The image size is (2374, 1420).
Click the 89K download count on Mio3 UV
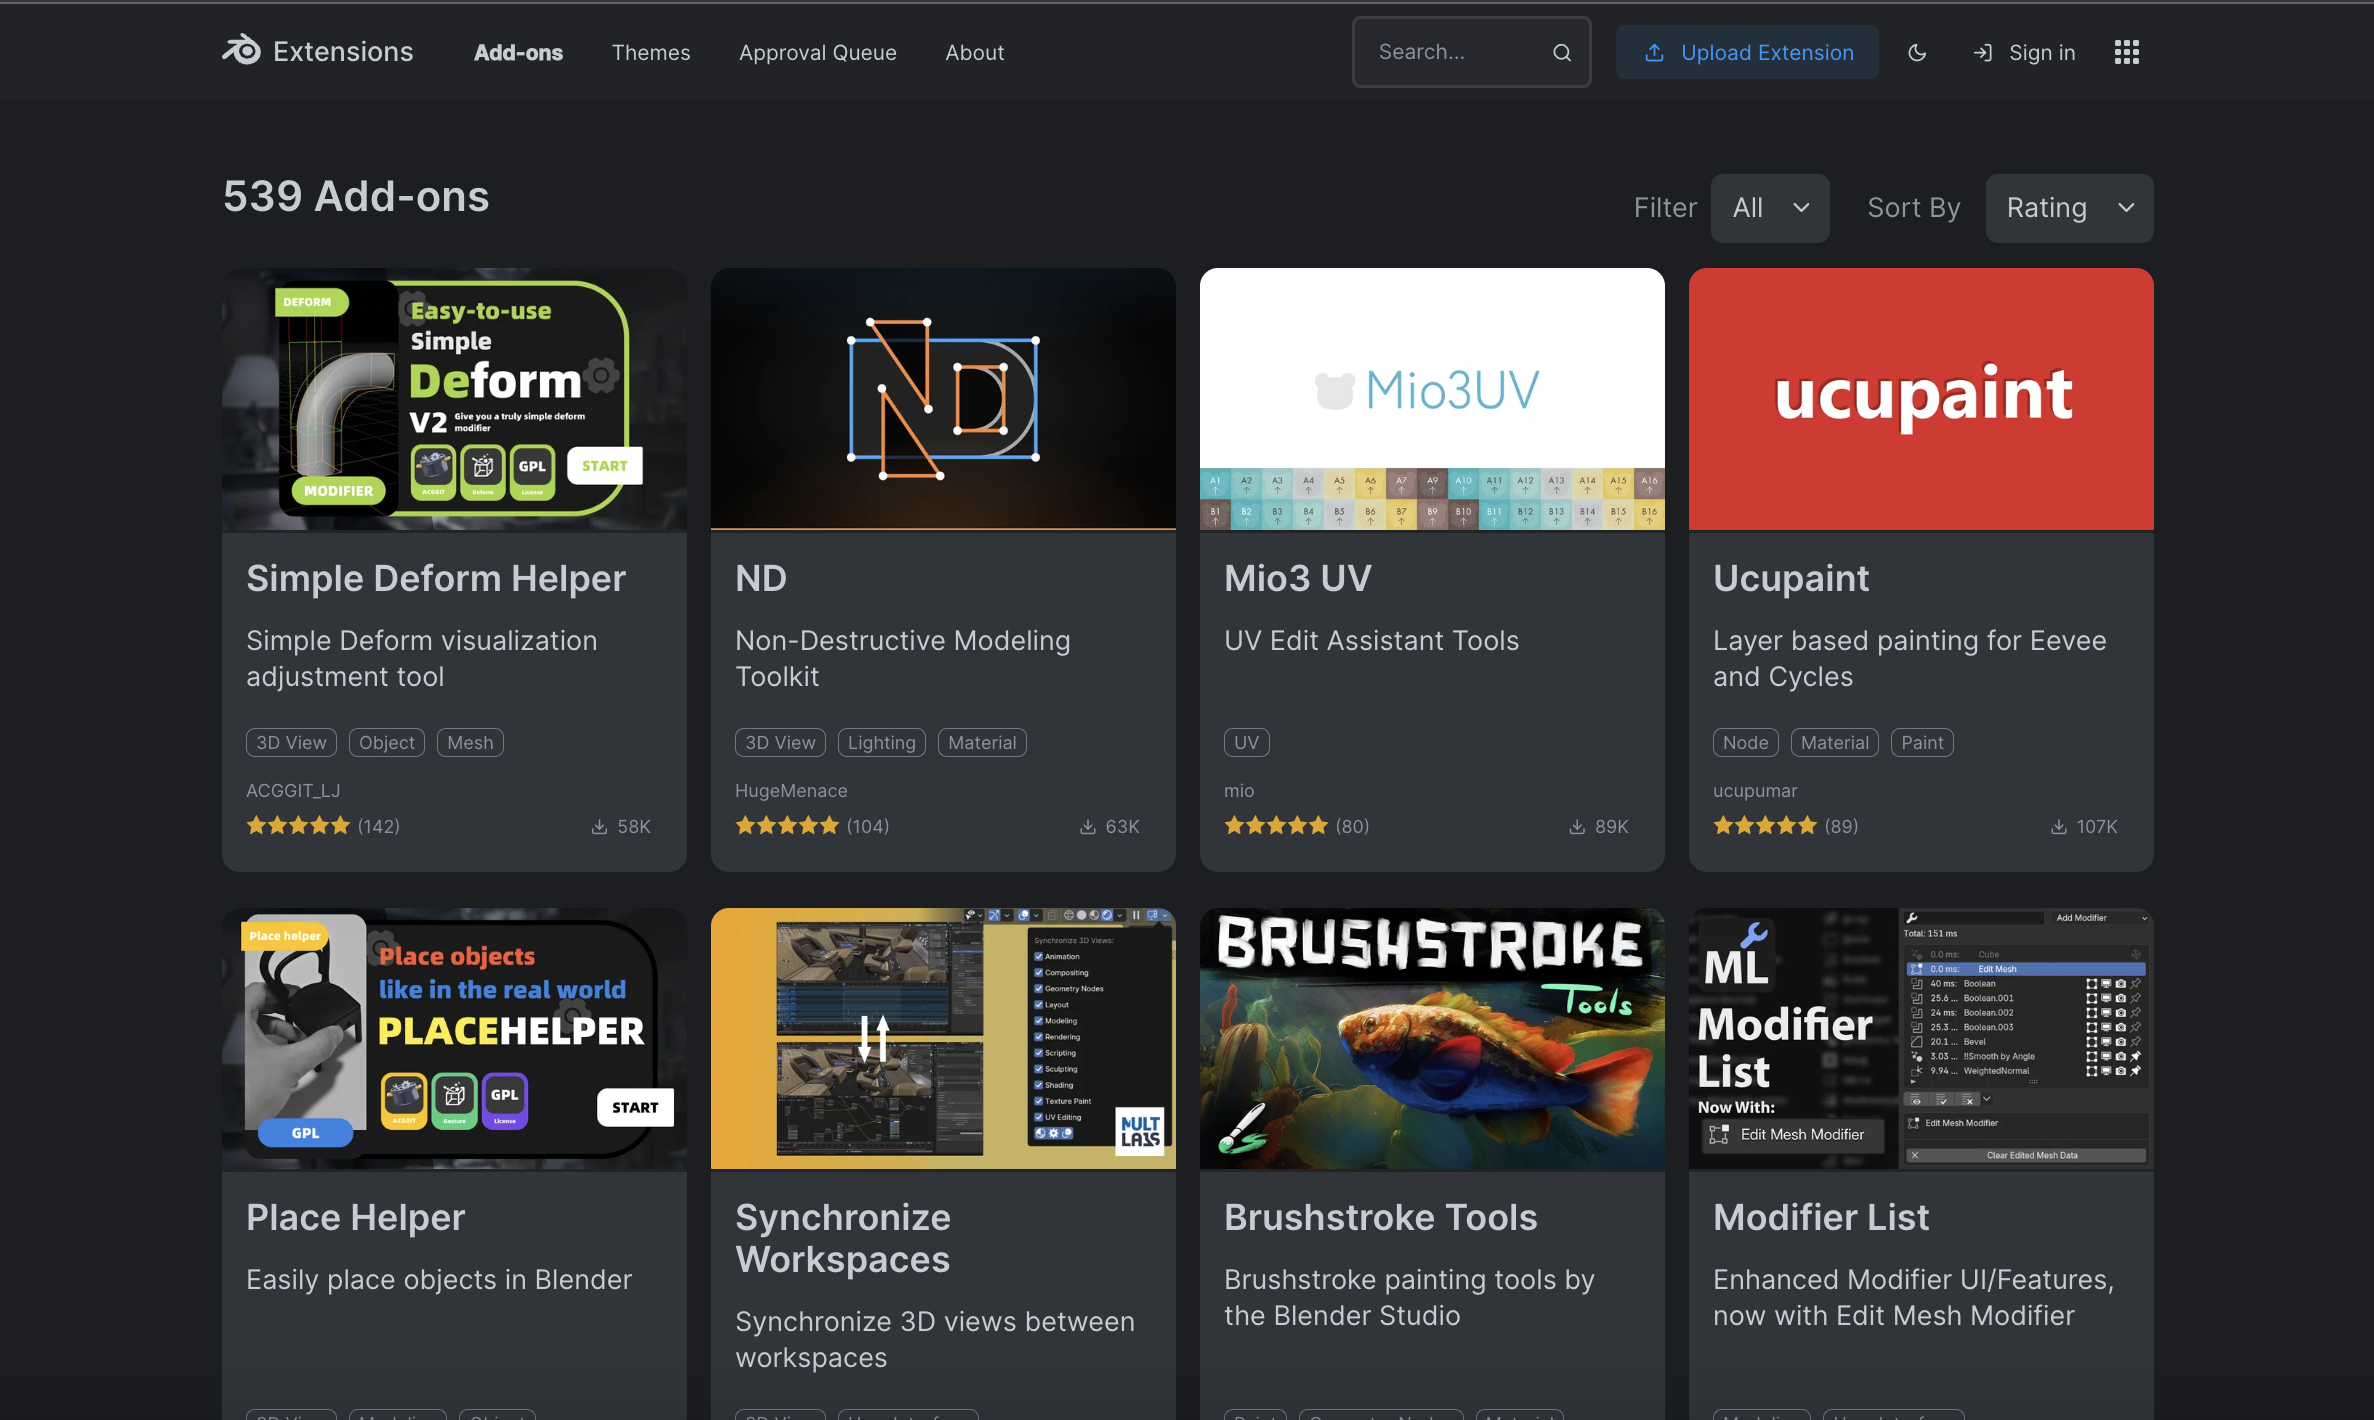(1612, 827)
